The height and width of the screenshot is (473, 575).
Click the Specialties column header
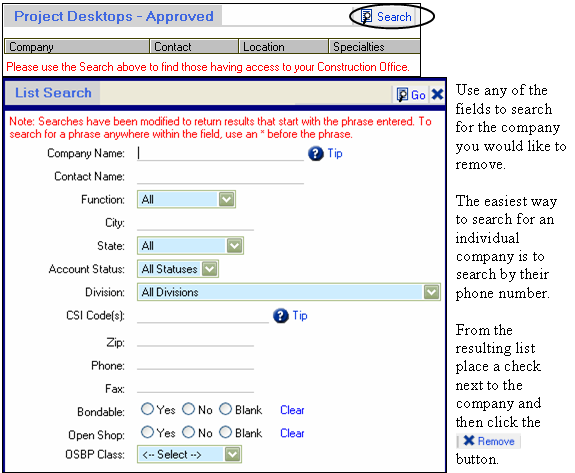pos(374,47)
